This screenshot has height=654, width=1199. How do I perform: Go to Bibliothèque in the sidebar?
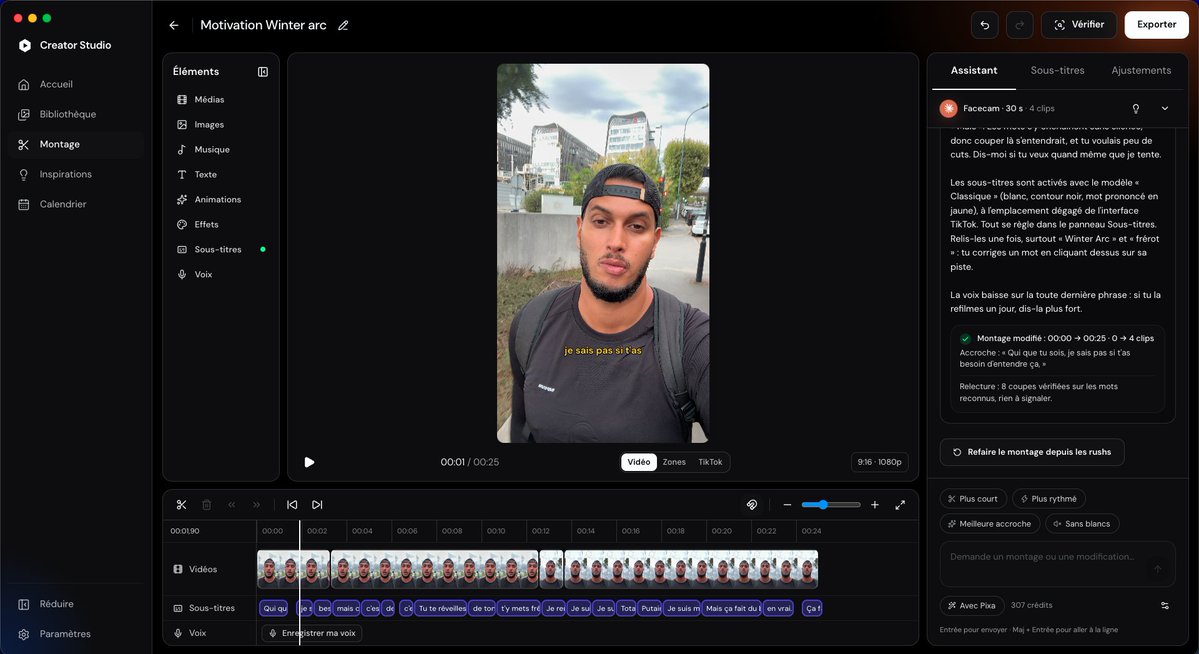point(76,115)
